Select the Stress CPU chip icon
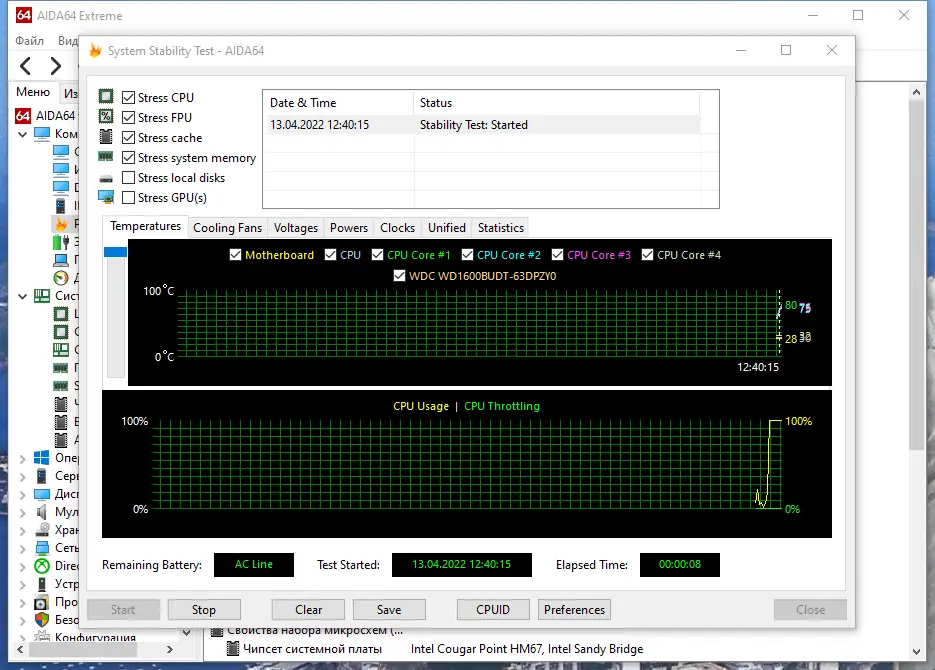Viewport: 935px width, 670px height. click(106, 97)
